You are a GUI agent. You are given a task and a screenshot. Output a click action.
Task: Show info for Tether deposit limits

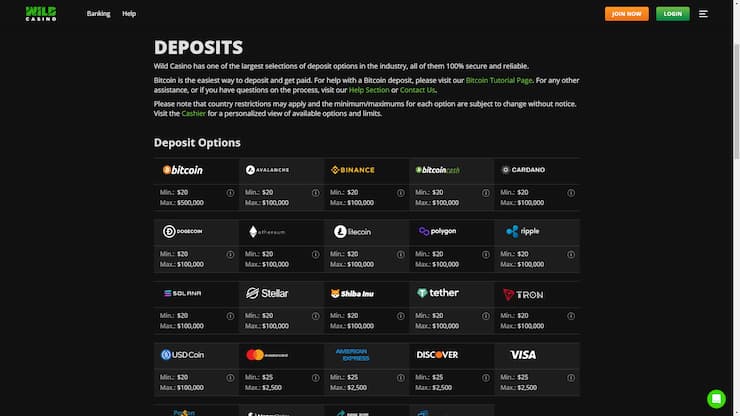486,316
